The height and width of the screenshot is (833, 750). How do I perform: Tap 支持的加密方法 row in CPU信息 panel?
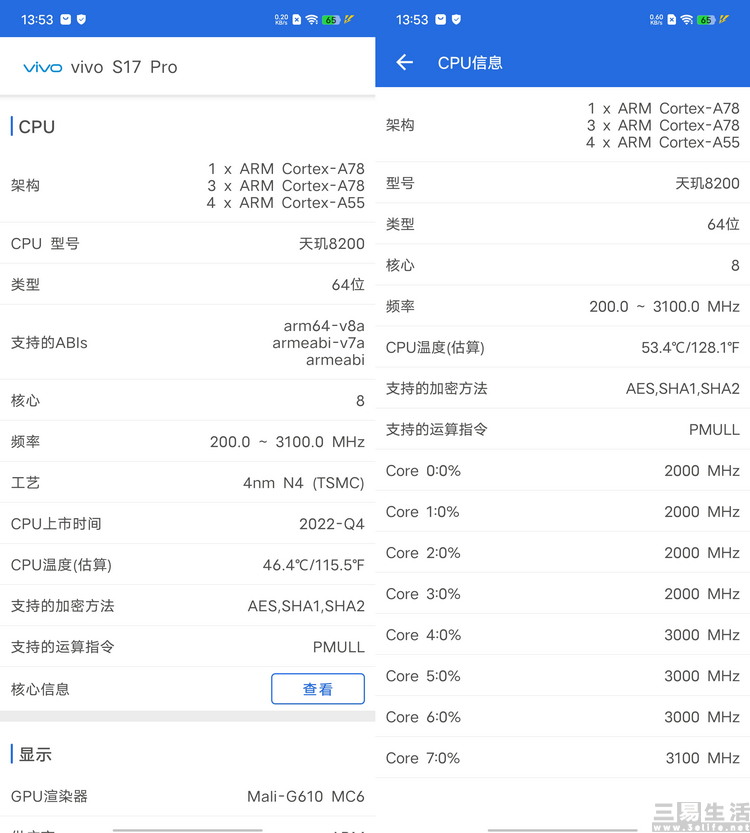tap(562, 388)
